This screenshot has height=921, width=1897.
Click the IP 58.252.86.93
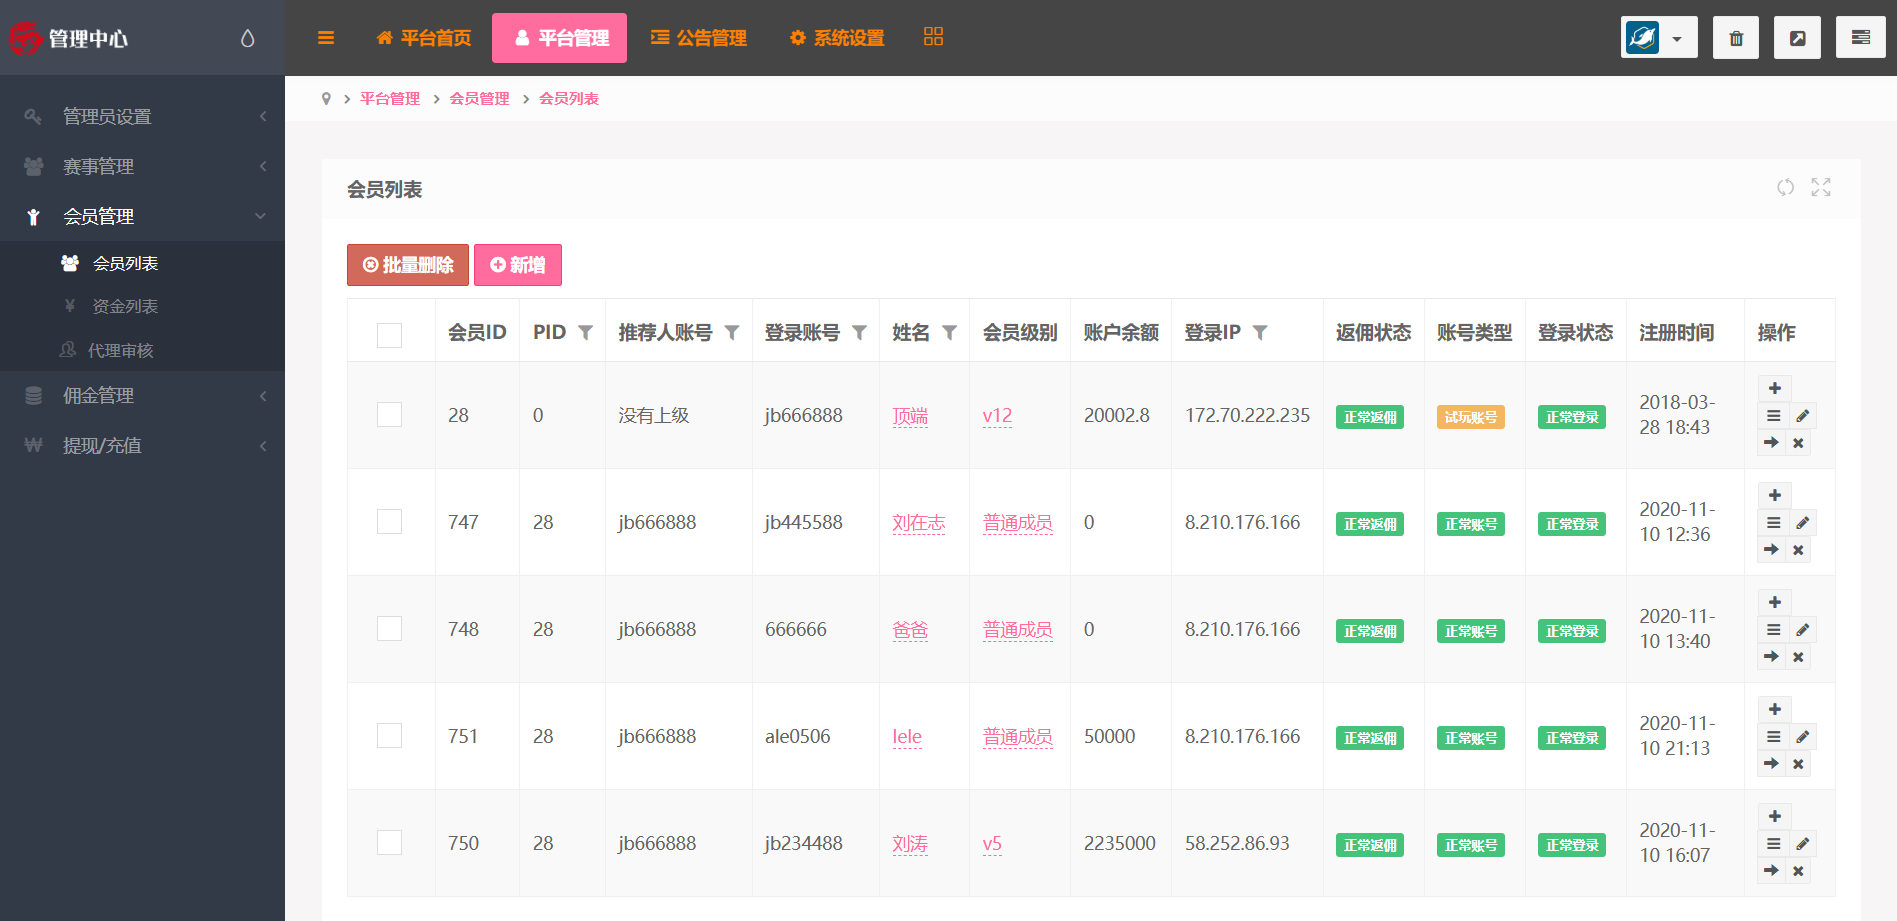(x=1237, y=843)
